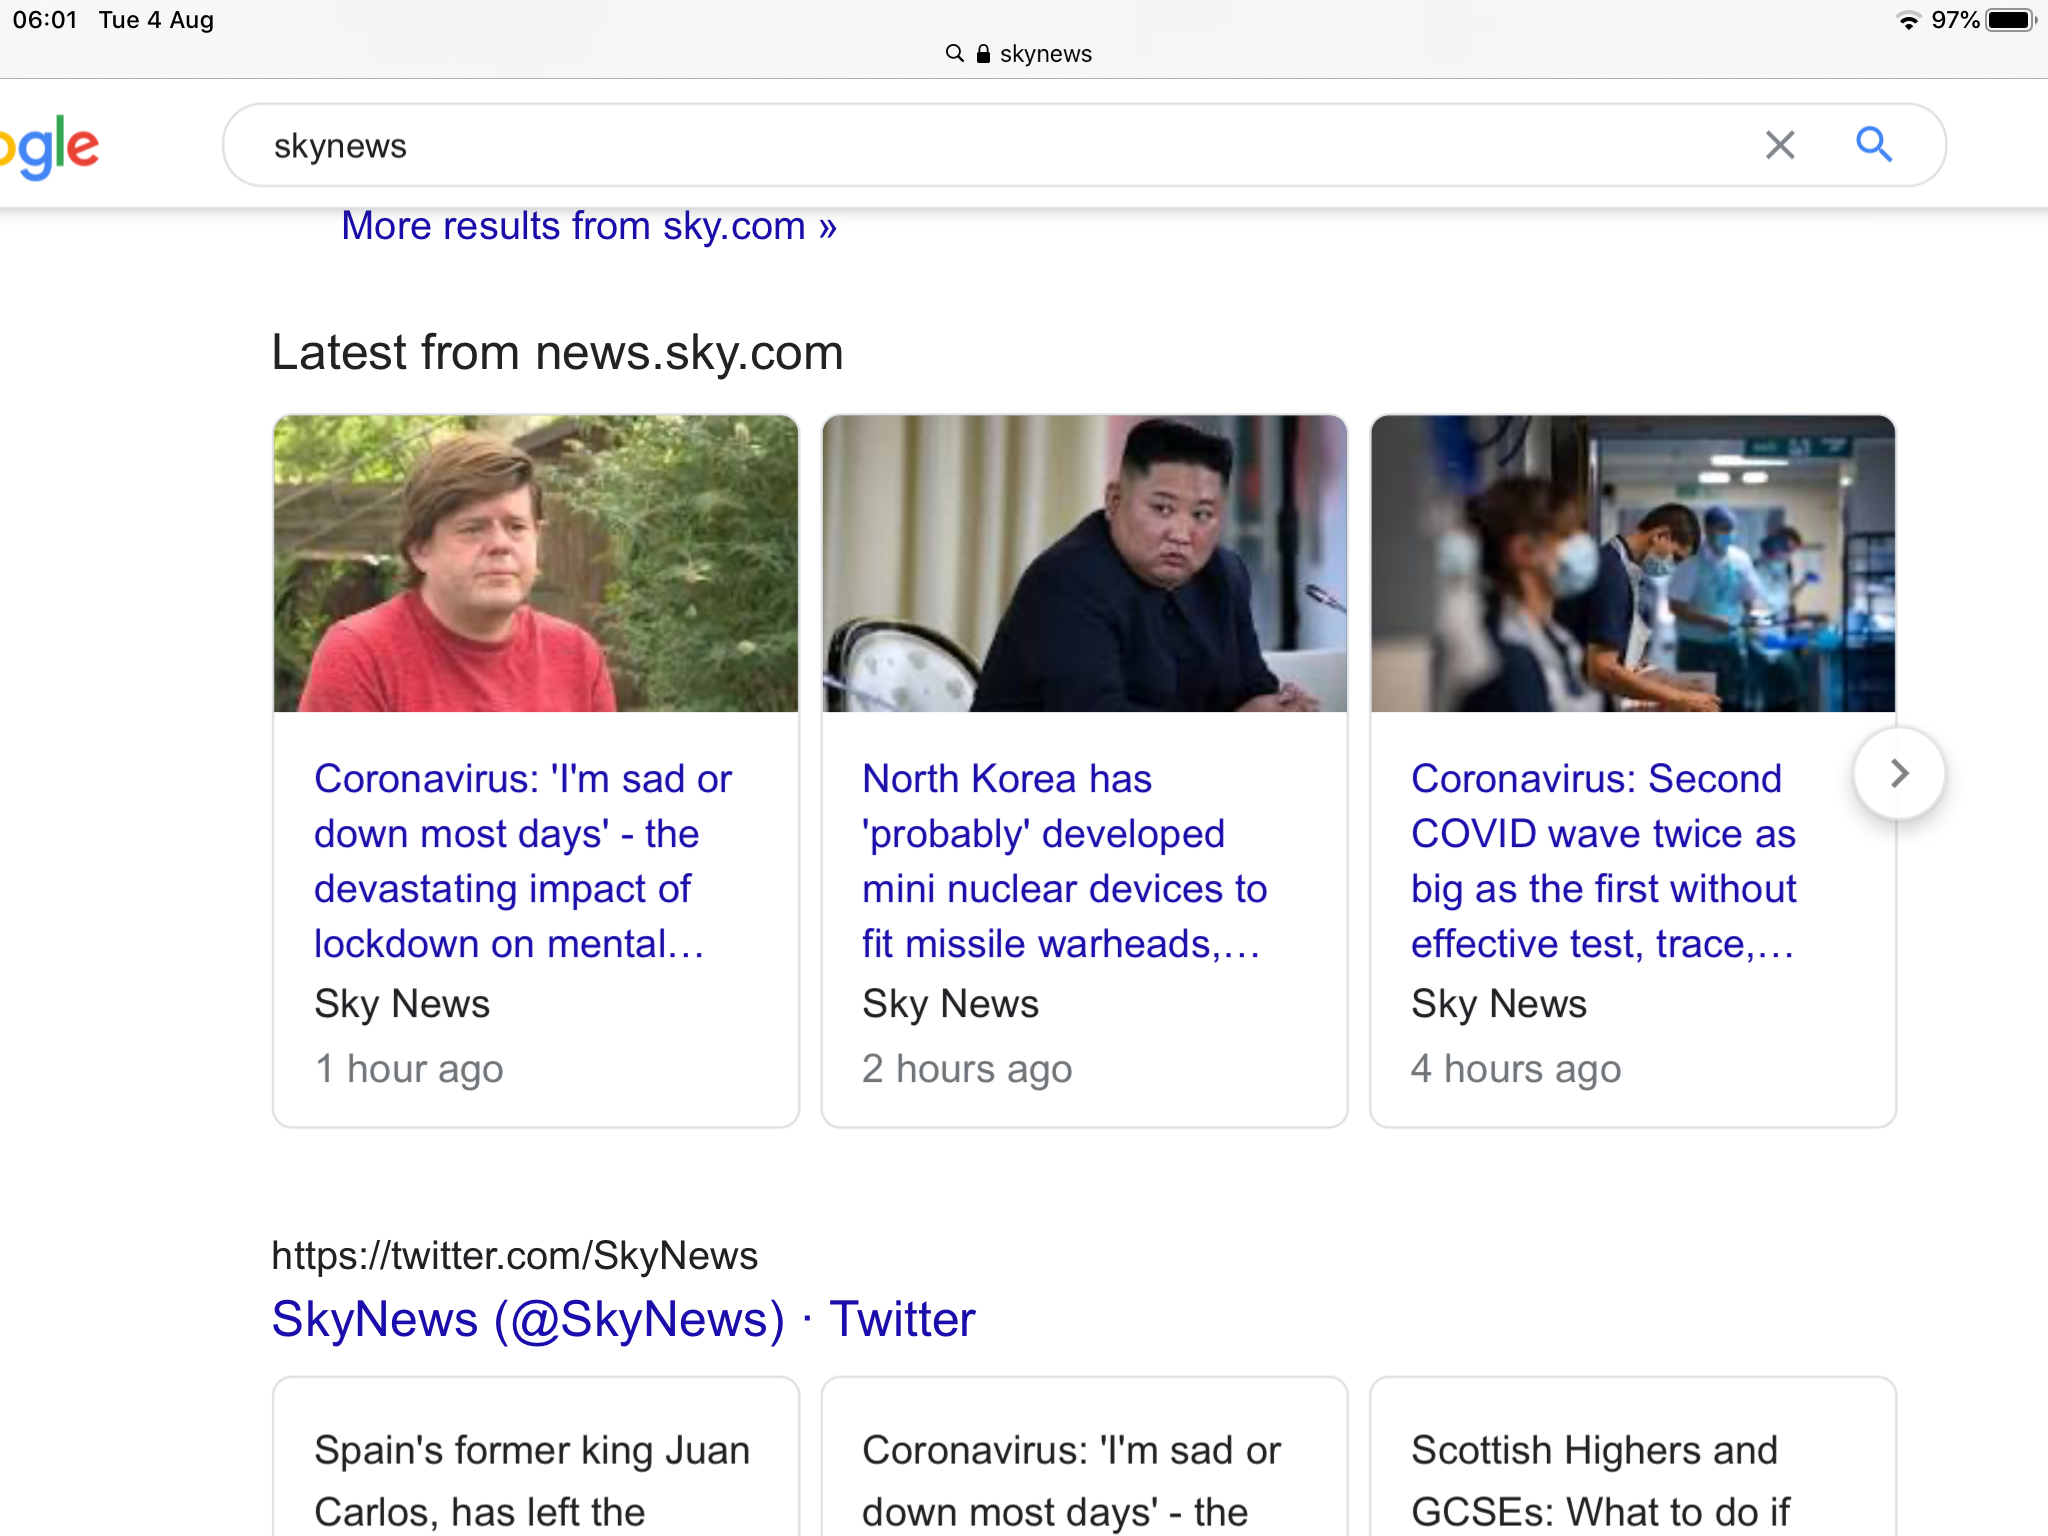Tap the skynews address bar text
Screen dimensions: 2048x1536
click(1045, 54)
